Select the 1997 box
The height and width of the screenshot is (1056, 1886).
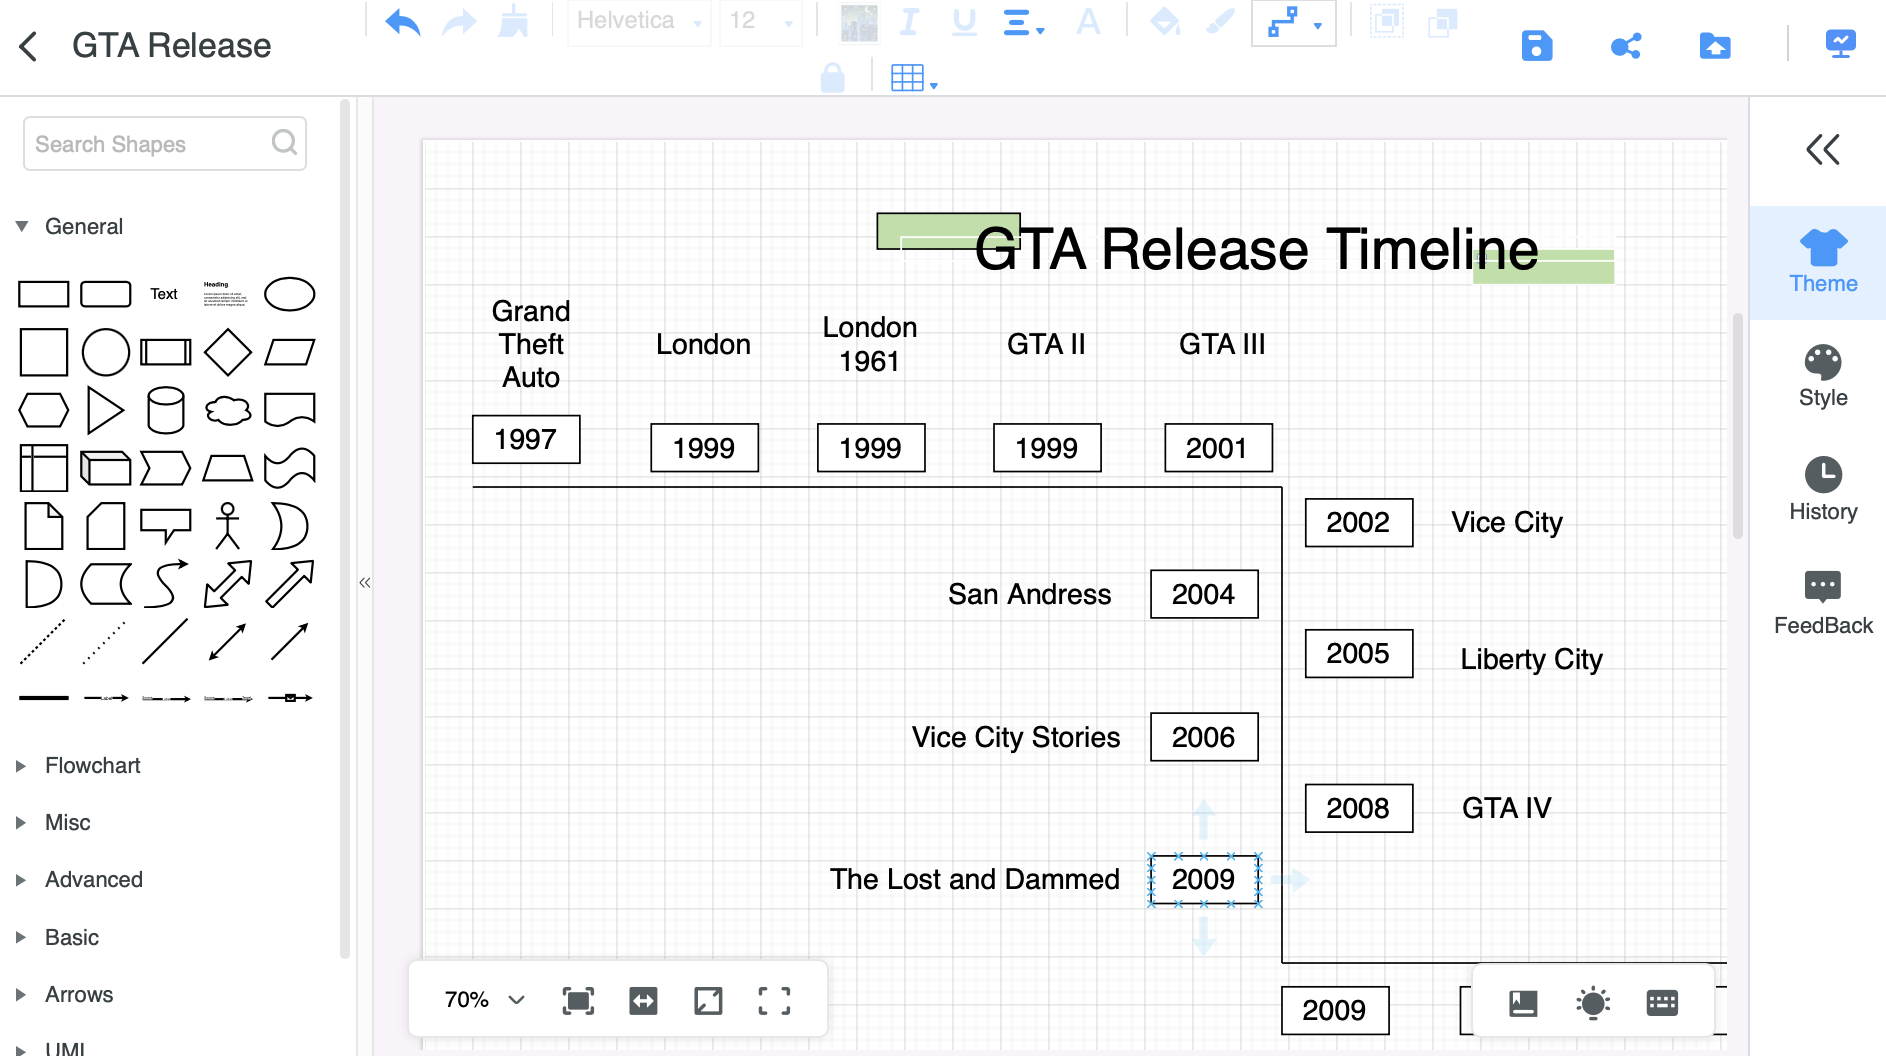526,439
